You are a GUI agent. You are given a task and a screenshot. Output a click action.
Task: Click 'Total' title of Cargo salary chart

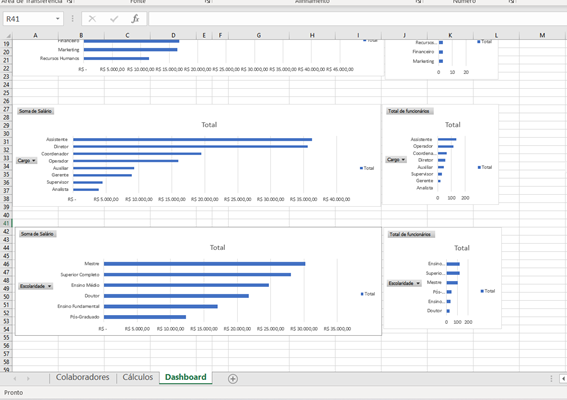(209, 125)
